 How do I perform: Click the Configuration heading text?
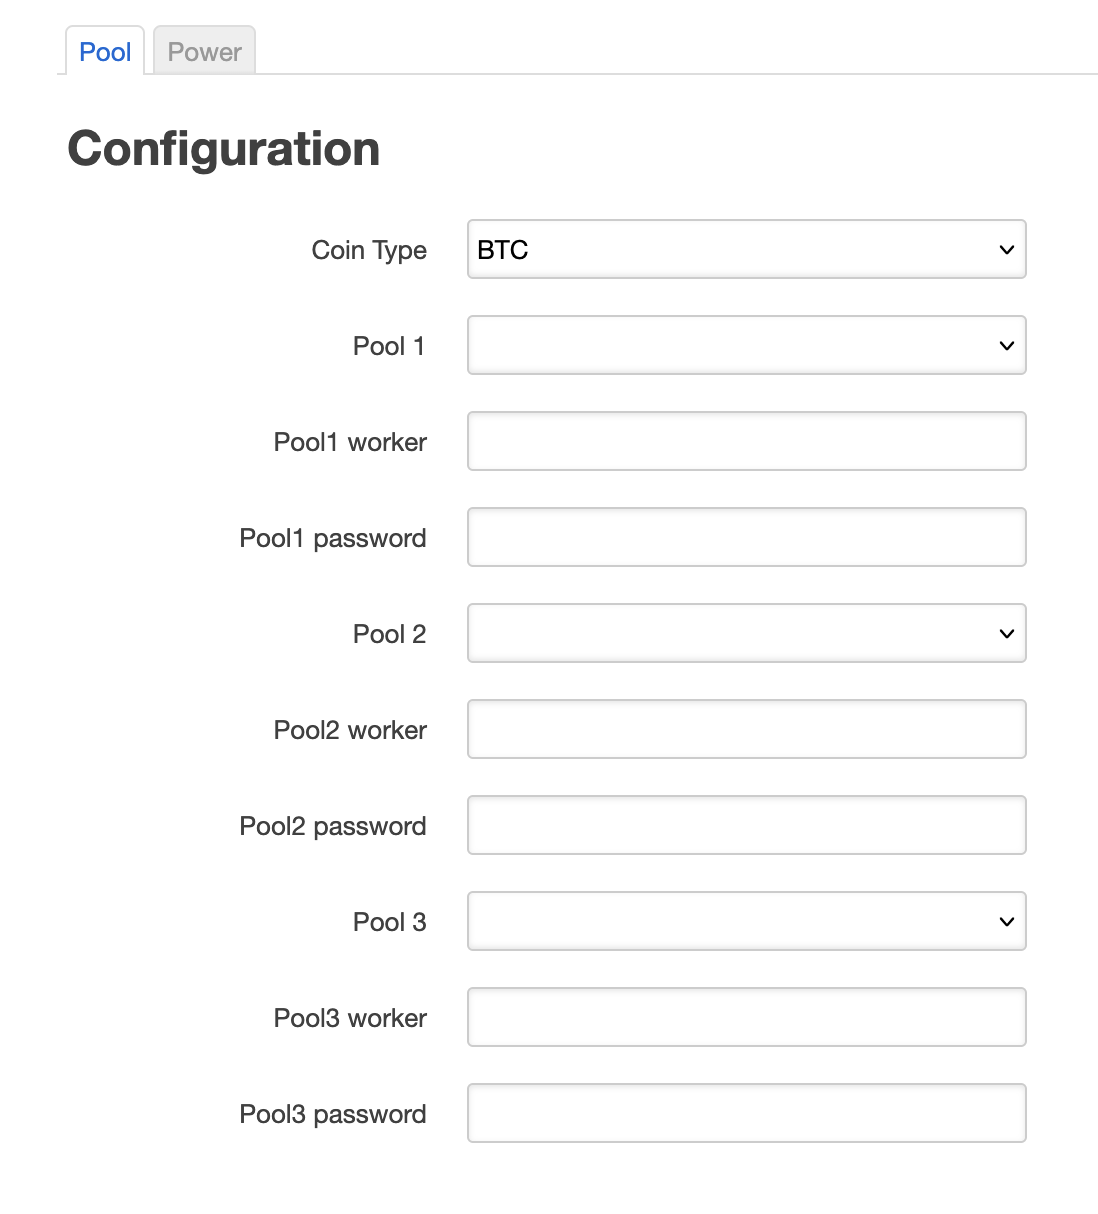[x=224, y=149]
